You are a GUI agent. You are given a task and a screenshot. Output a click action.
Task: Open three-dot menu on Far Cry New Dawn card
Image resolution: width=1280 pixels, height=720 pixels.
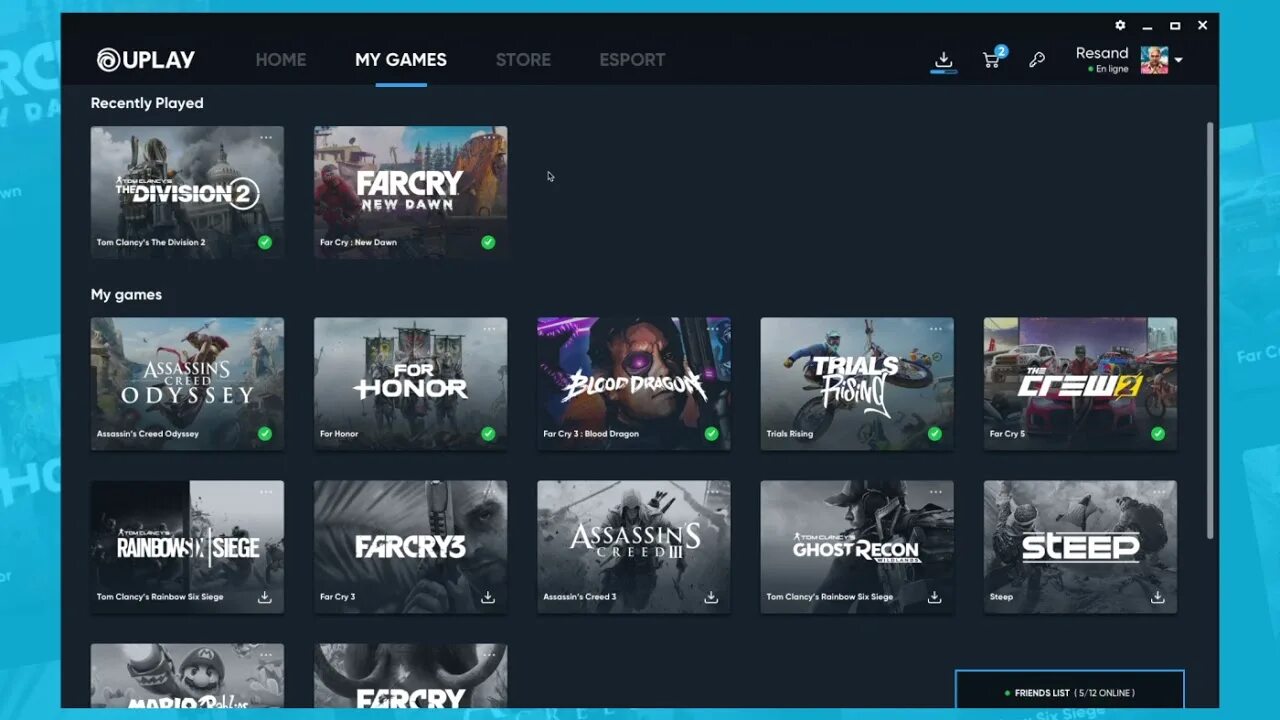(489, 137)
